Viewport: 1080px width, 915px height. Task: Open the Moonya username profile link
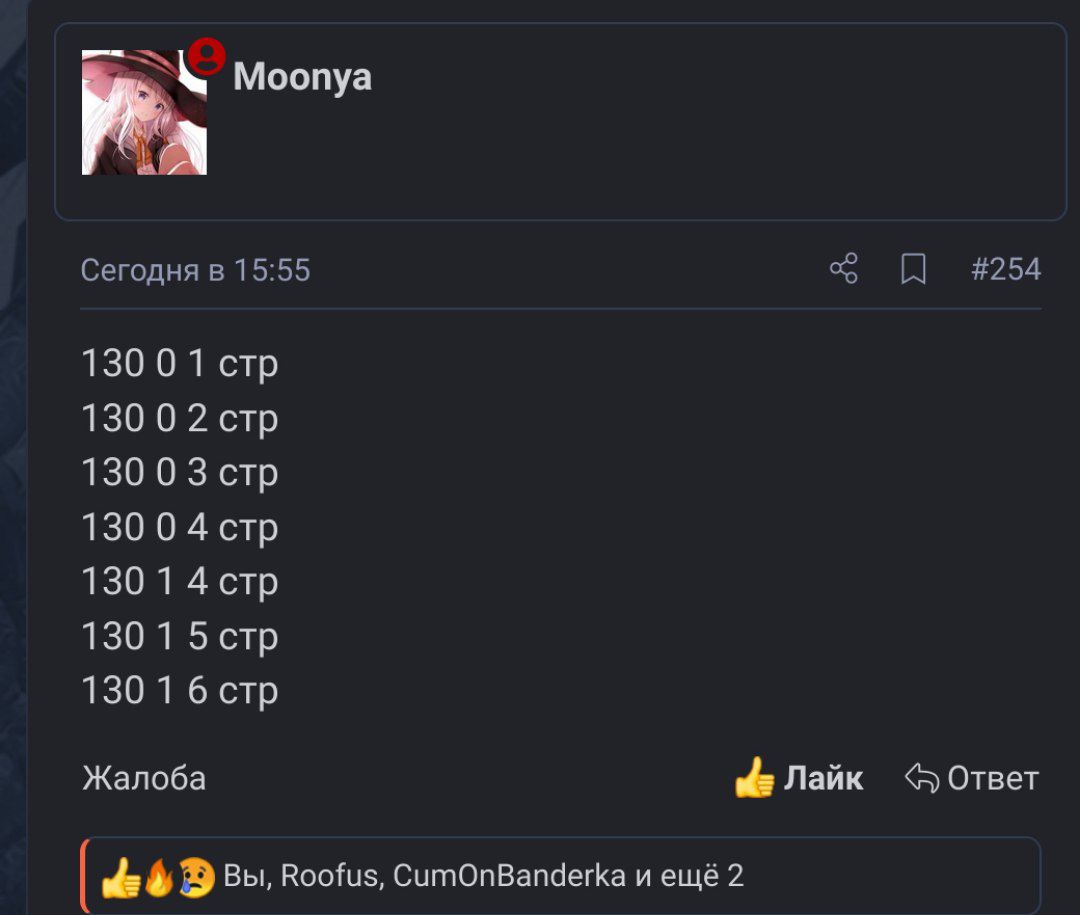point(302,76)
